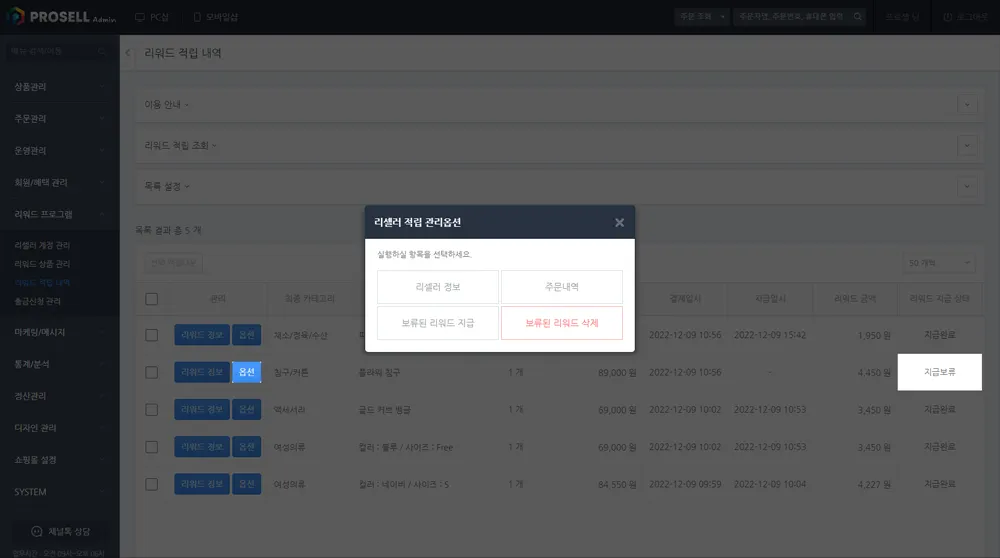Open 채널톡 상담 chat

pyautogui.click(x=60, y=531)
